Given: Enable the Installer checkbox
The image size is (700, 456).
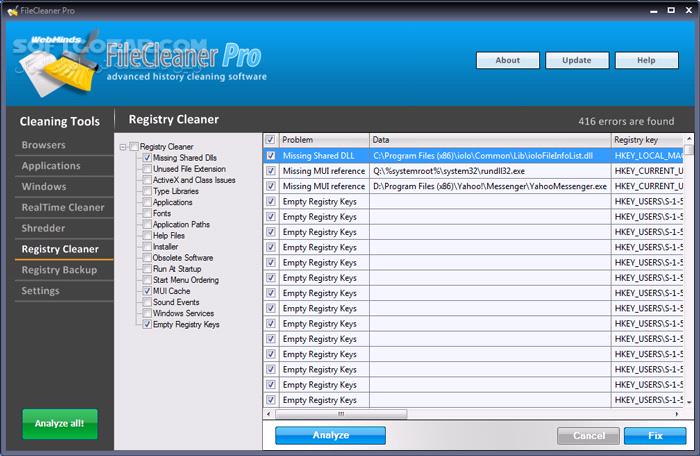Looking at the screenshot, I should (x=147, y=247).
